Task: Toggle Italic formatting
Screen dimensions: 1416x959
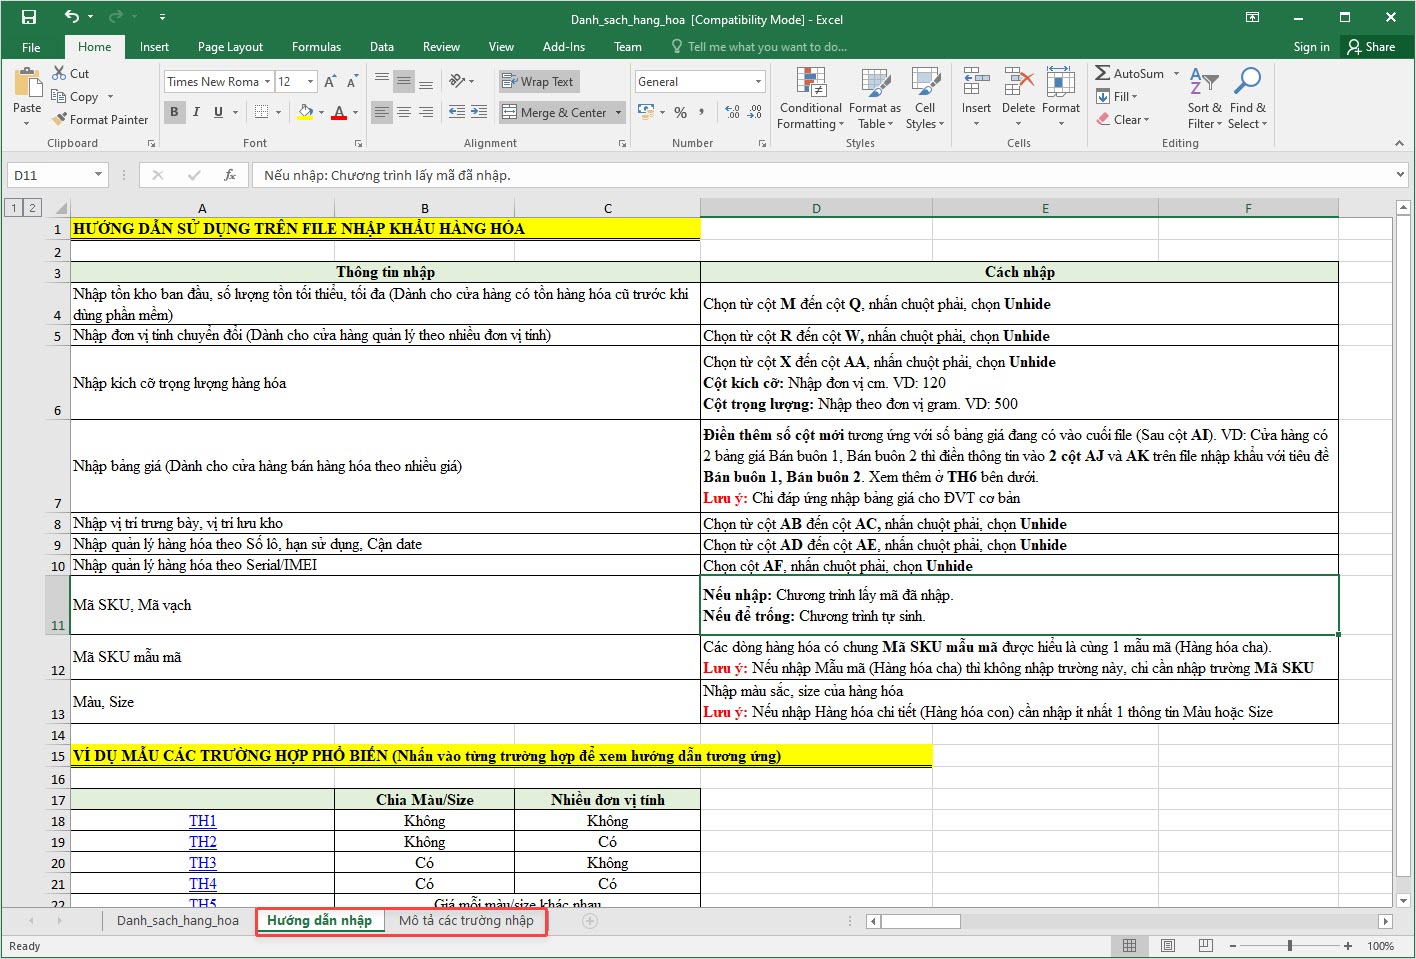Action: (x=196, y=112)
